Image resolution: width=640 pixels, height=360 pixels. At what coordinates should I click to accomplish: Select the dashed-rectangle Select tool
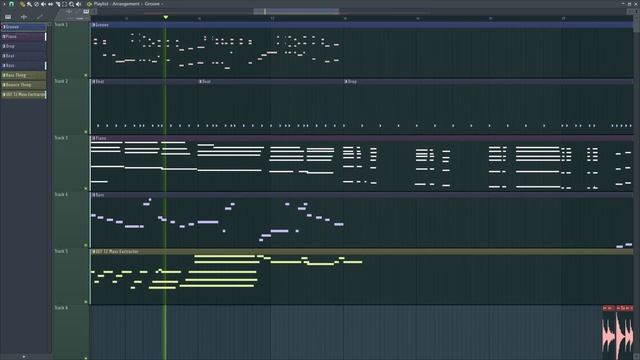click(x=64, y=4)
